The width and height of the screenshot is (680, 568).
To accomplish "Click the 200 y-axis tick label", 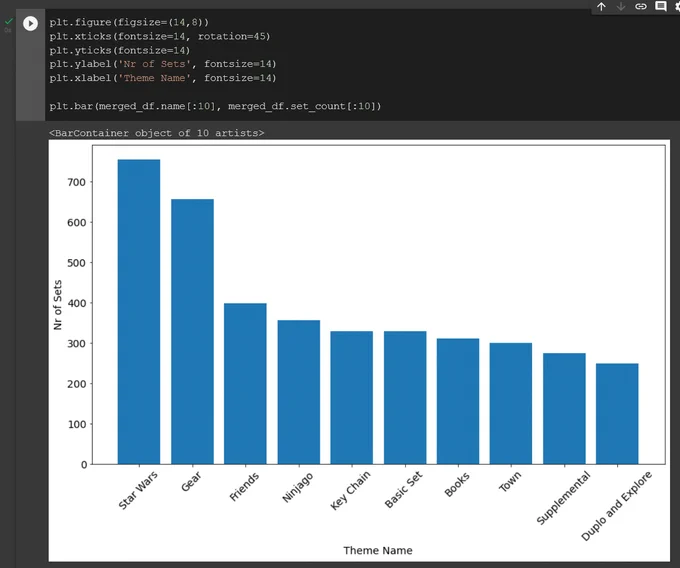I will pyautogui.click(x=76, y=384).
